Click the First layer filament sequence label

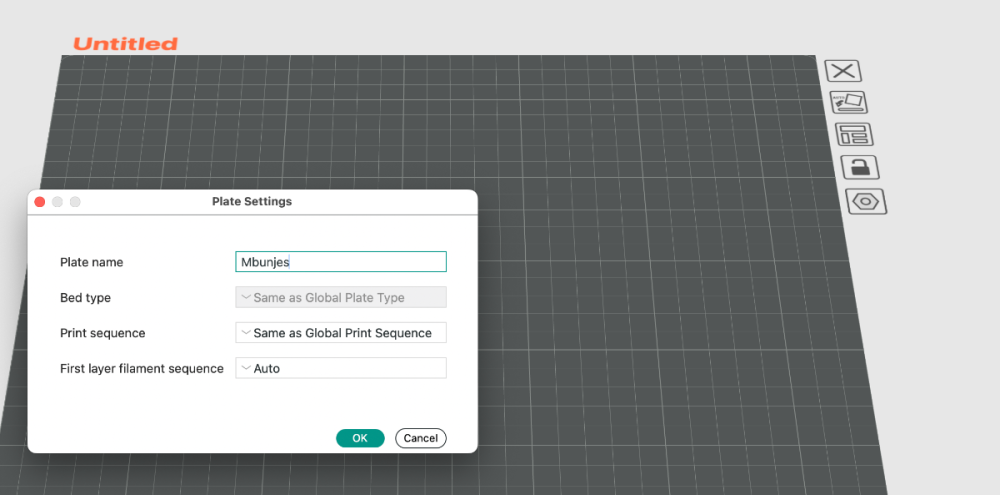pyautogui.click(x=142, y=369)
